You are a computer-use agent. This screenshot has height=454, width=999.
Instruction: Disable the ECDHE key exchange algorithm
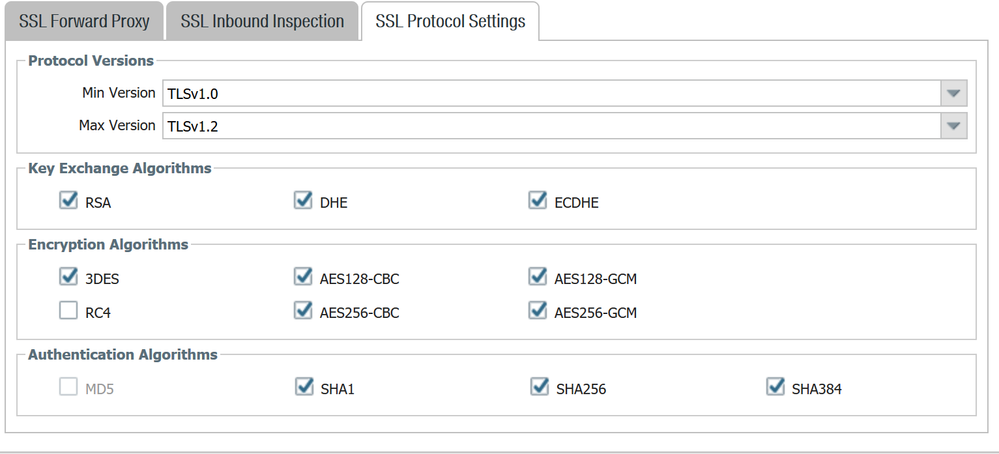[538, 201]
